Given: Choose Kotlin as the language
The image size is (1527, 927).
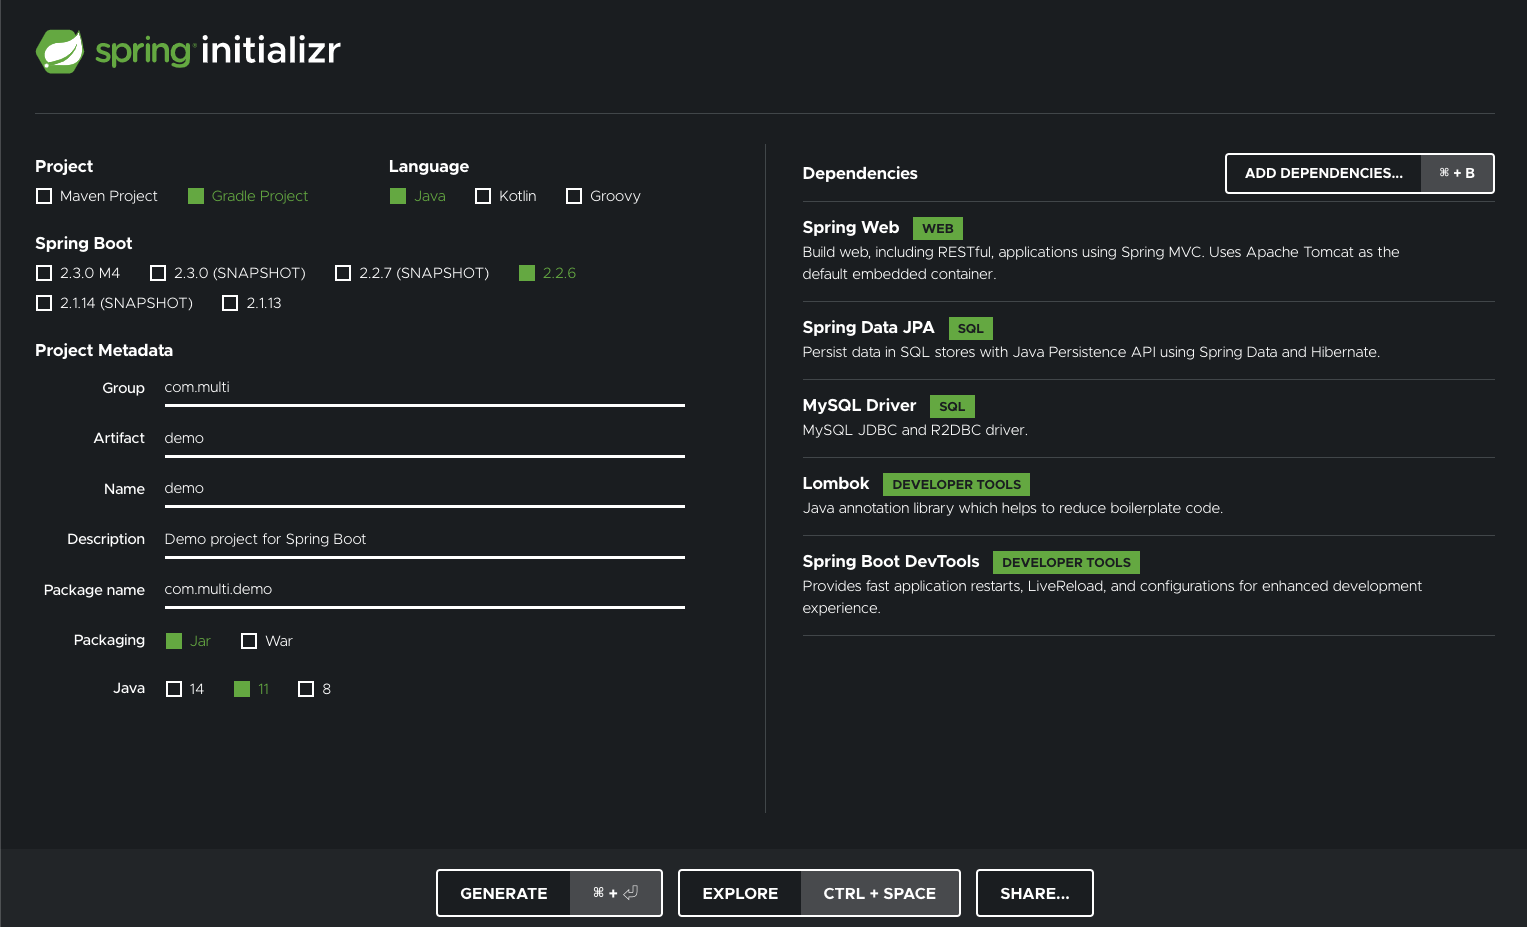Looking at the screenshot, I should (x=506, y=196).
